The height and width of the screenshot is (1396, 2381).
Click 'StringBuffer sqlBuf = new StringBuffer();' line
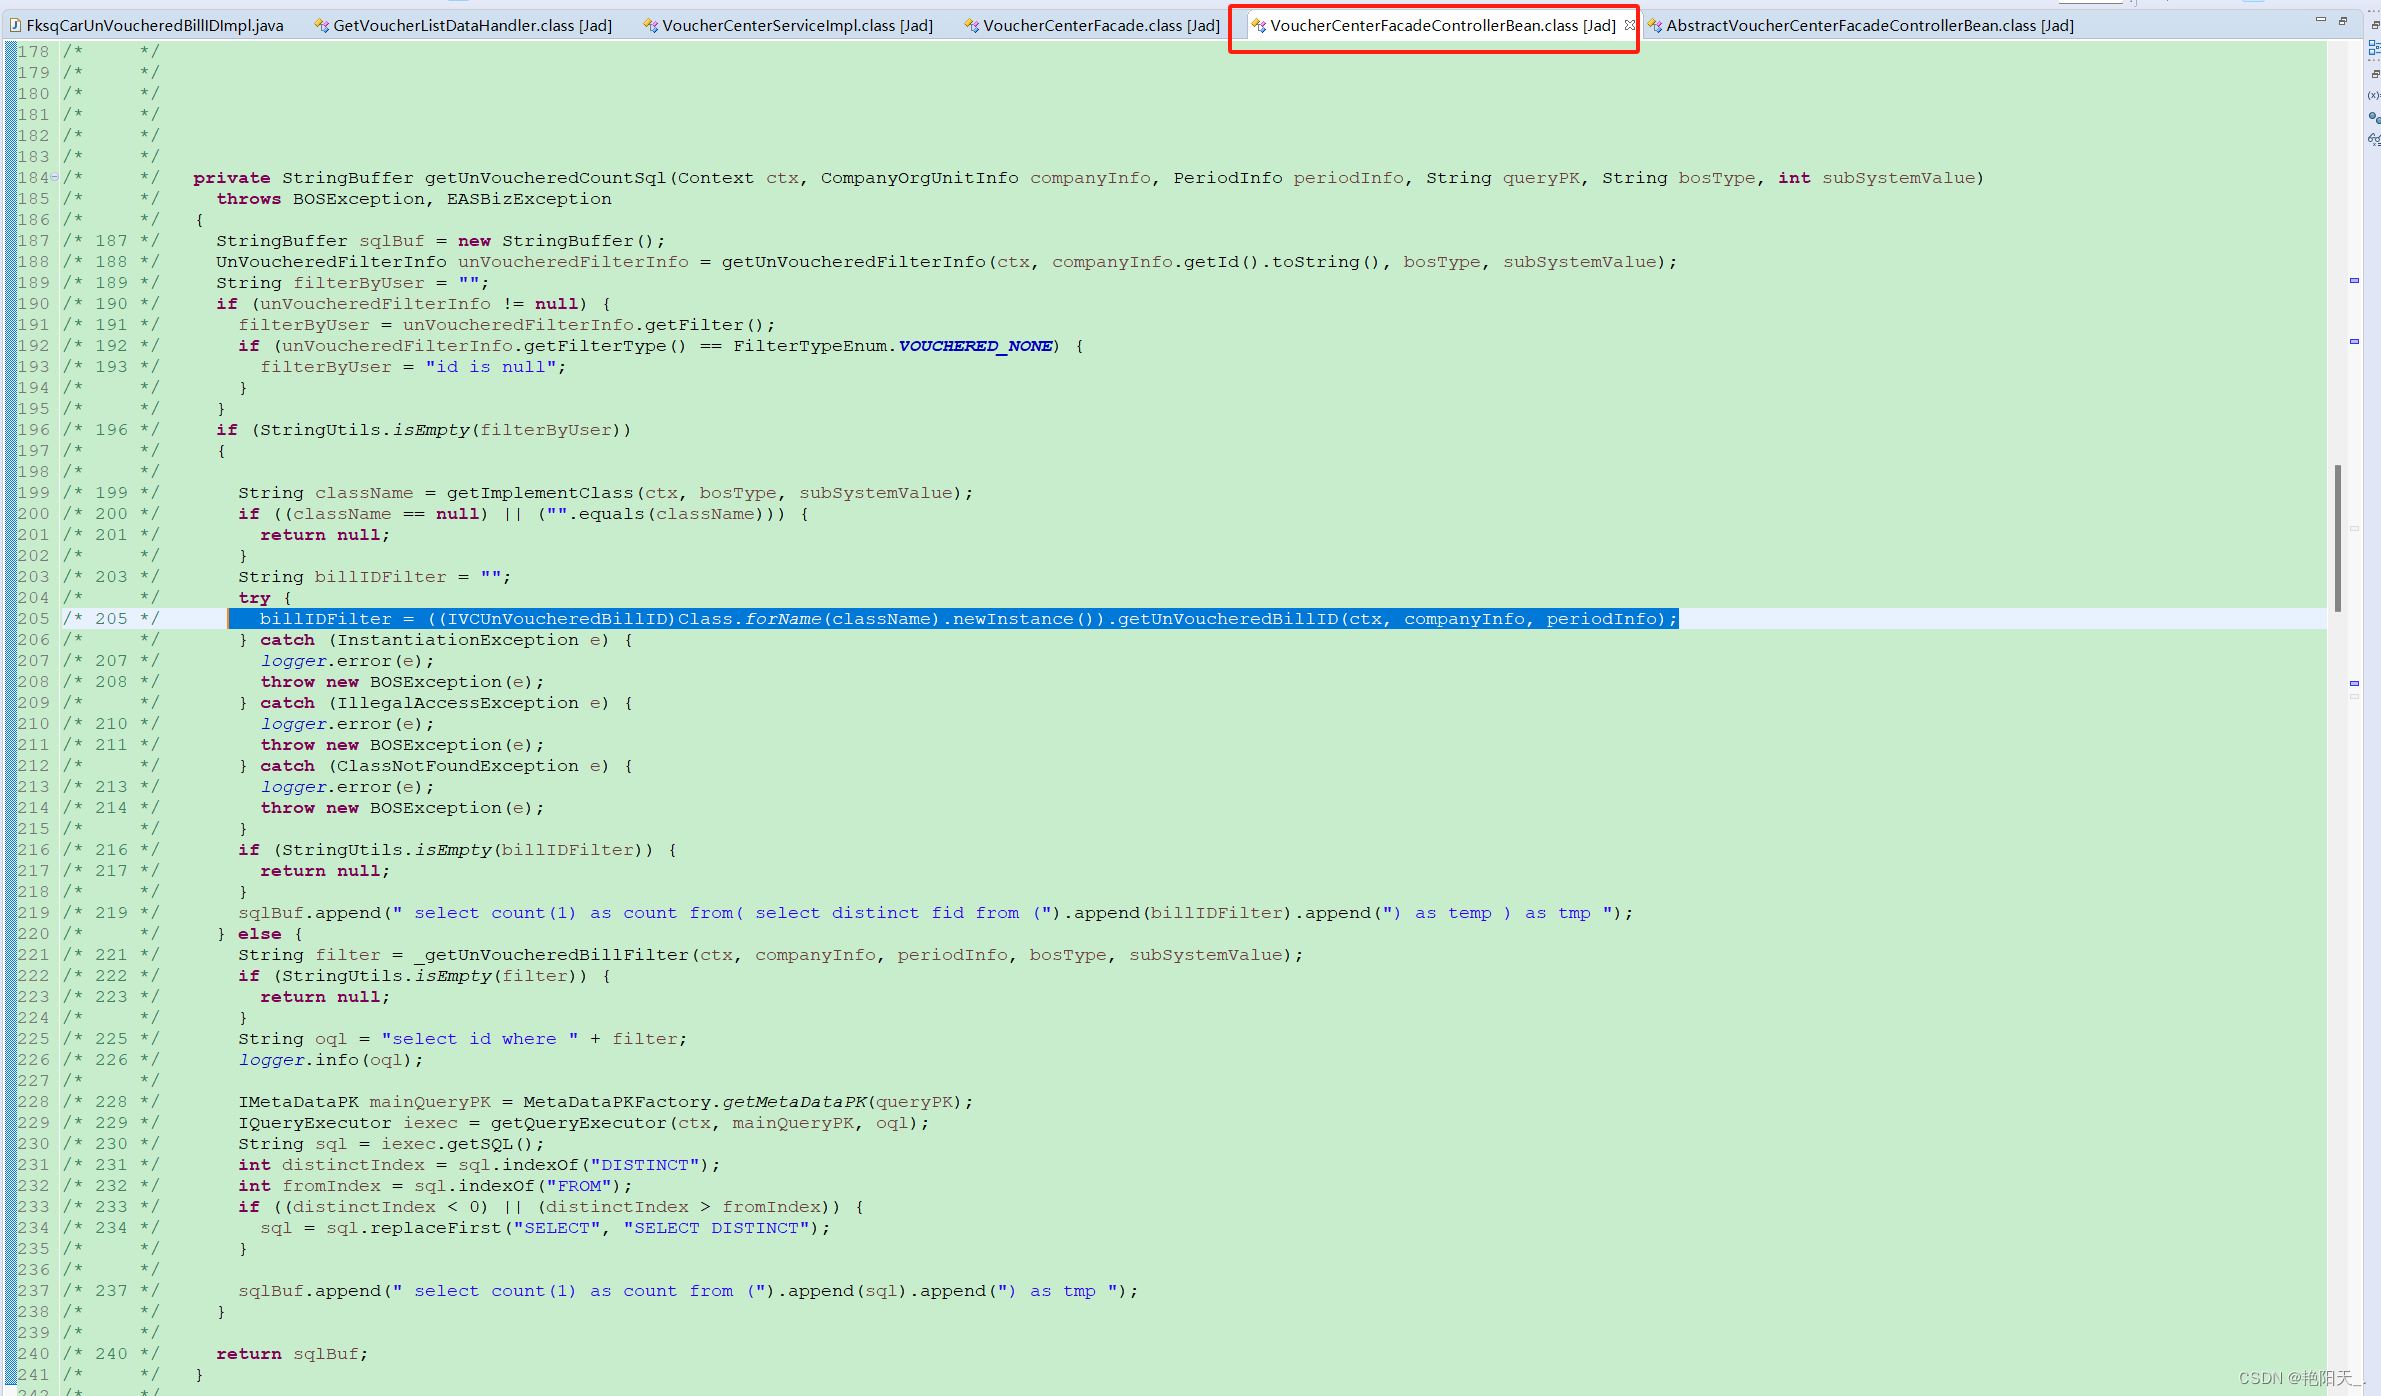[440, 241]
